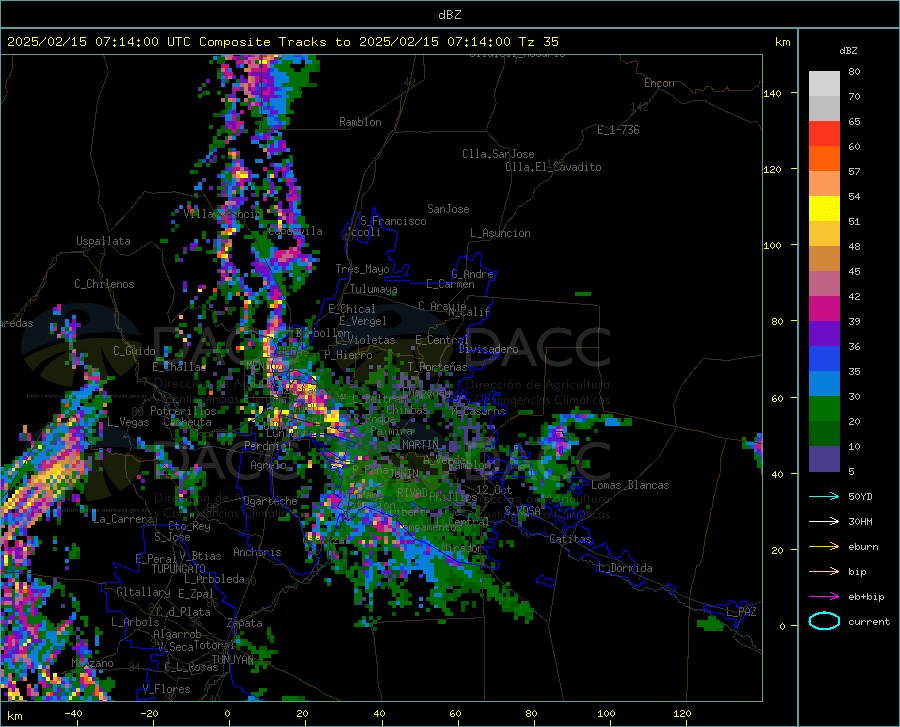Click the Zapata map label
This screenshot has height=727, width=900.
pos(245,623)
